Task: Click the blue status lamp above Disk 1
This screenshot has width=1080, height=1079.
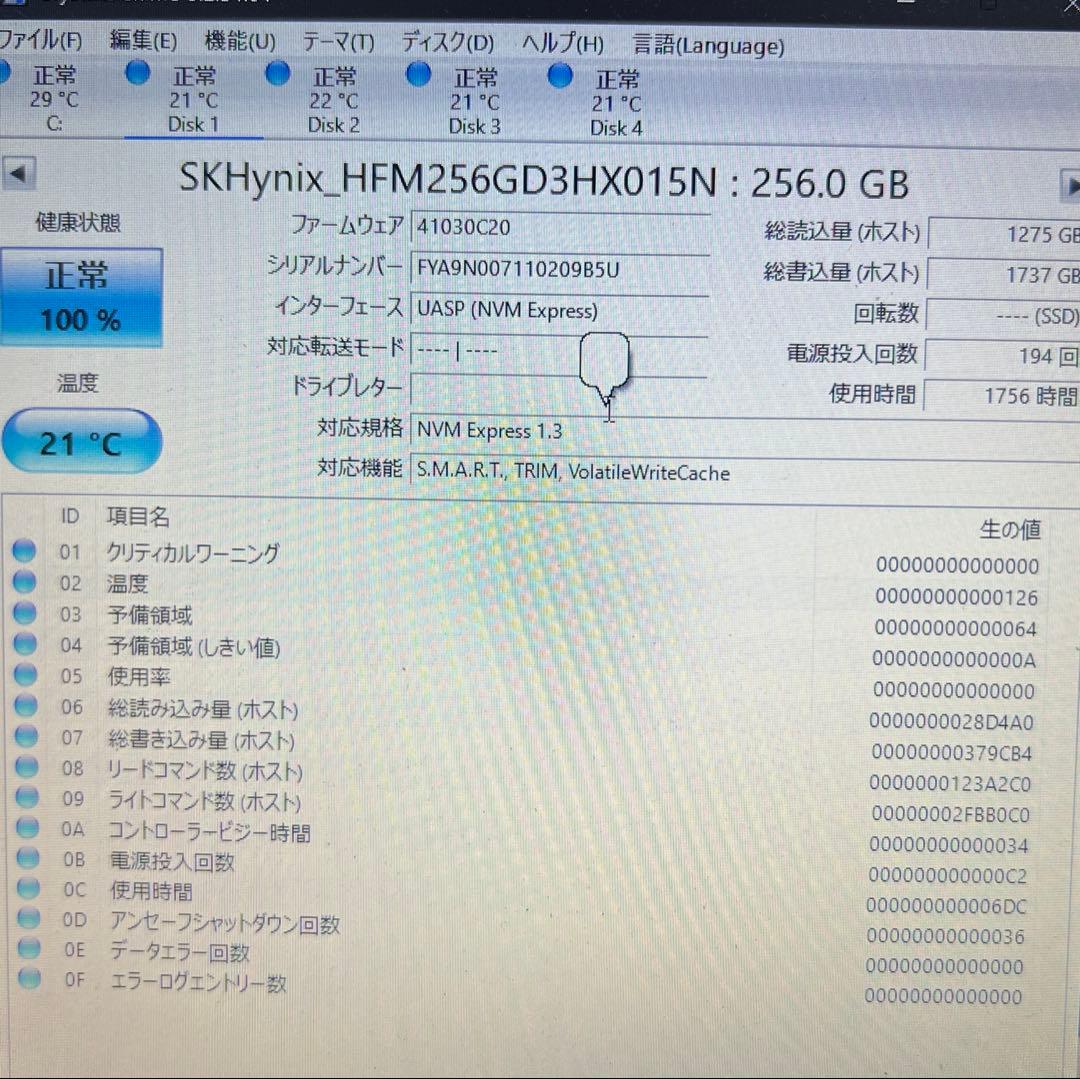Action: tap(136, 73)
